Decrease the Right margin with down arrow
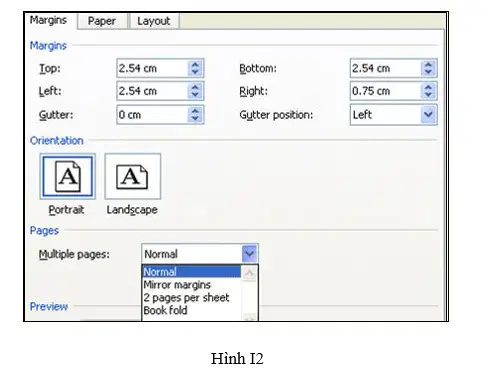502x370 pixels. [x=429, y=95]
